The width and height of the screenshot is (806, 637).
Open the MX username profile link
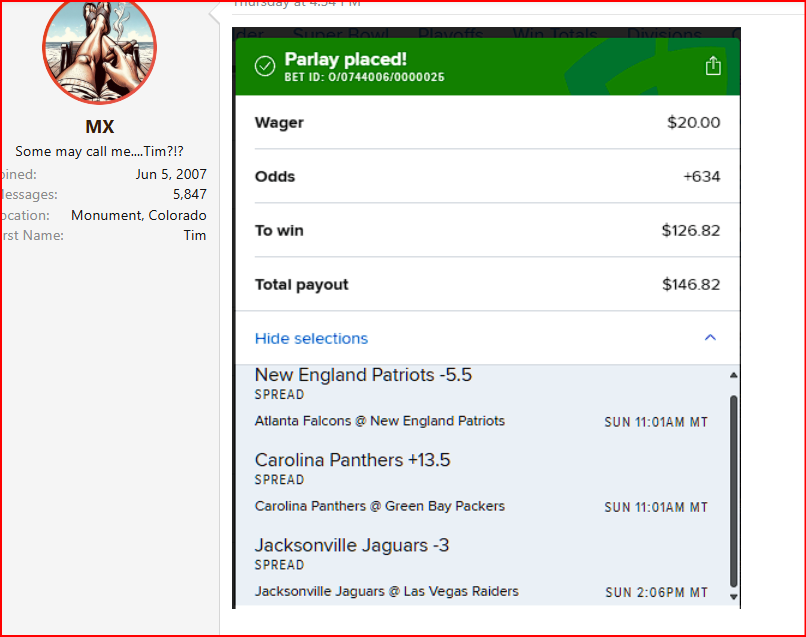click(x=100, y=127)
